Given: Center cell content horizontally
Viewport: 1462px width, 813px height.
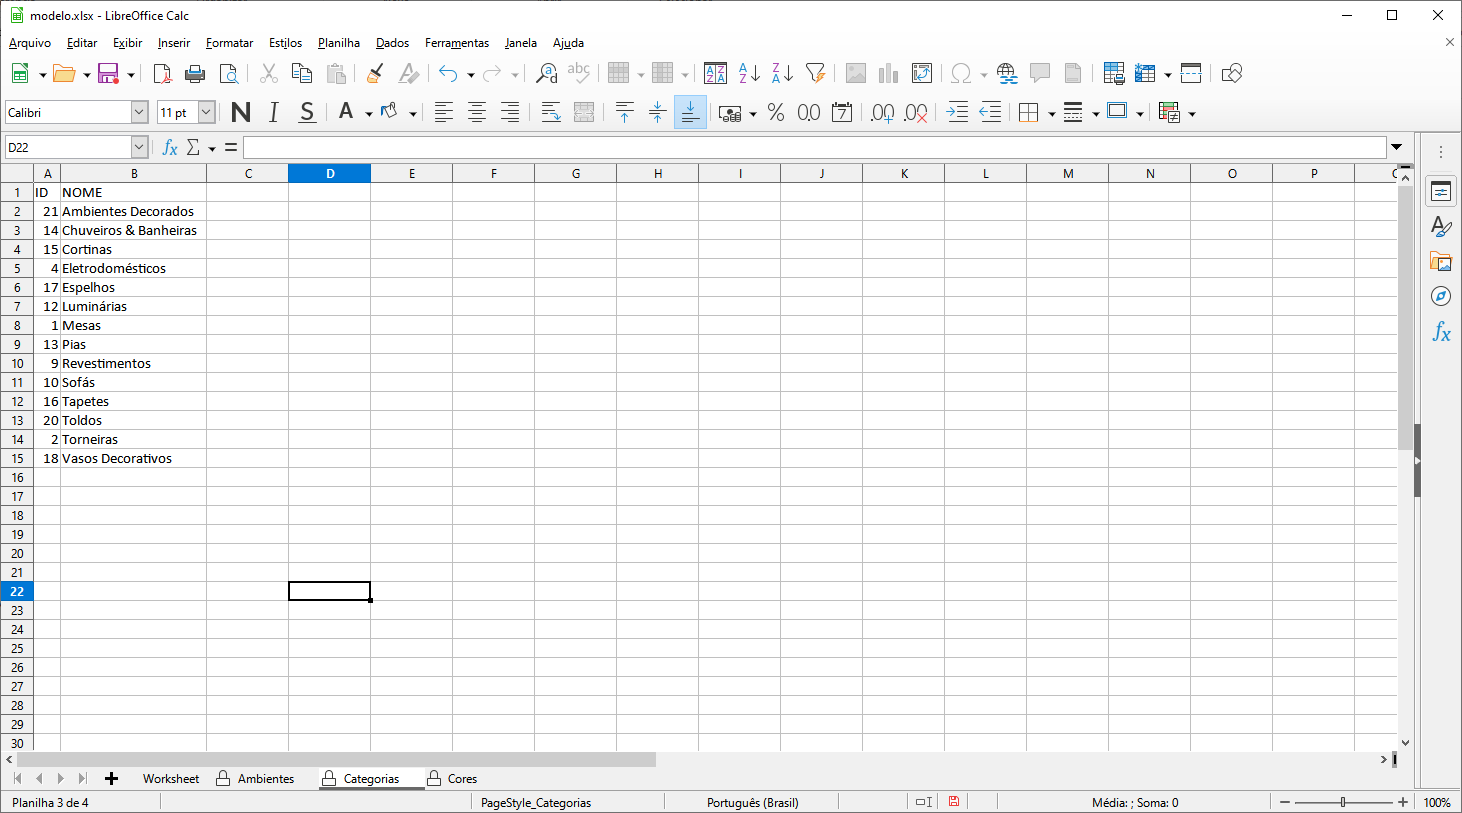Looking at the screenshot, I should pyautogui.click(x=477, y=112).
